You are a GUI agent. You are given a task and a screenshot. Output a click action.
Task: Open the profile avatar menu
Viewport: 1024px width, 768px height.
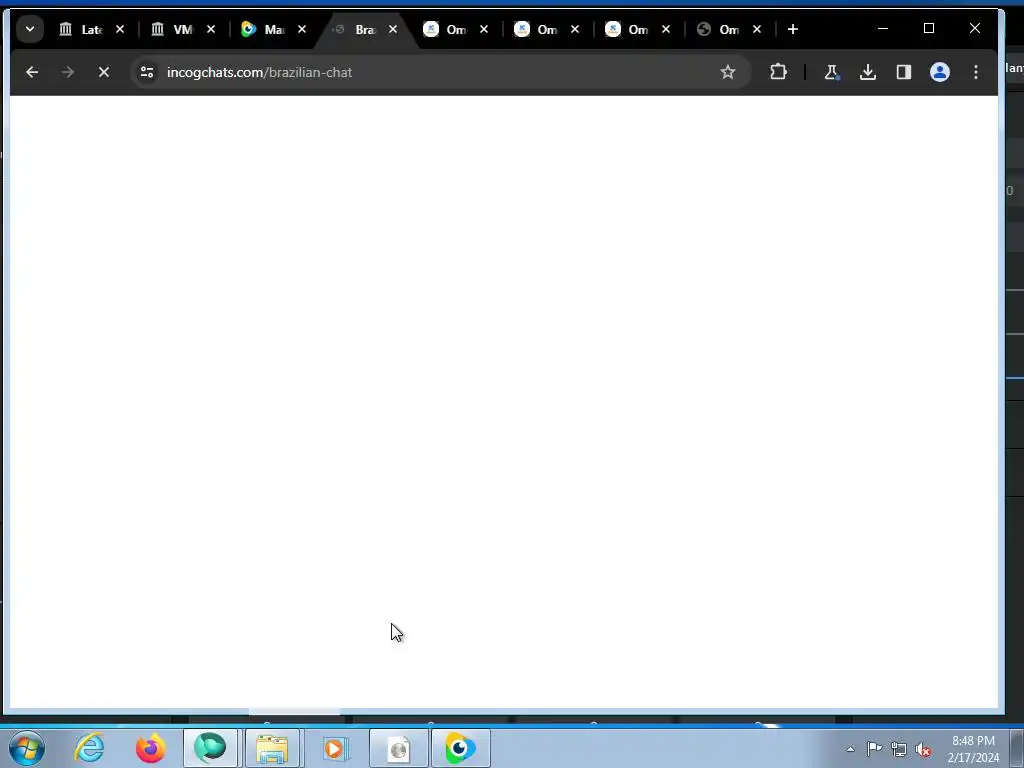pyautogui.click(x=940, y=72)
